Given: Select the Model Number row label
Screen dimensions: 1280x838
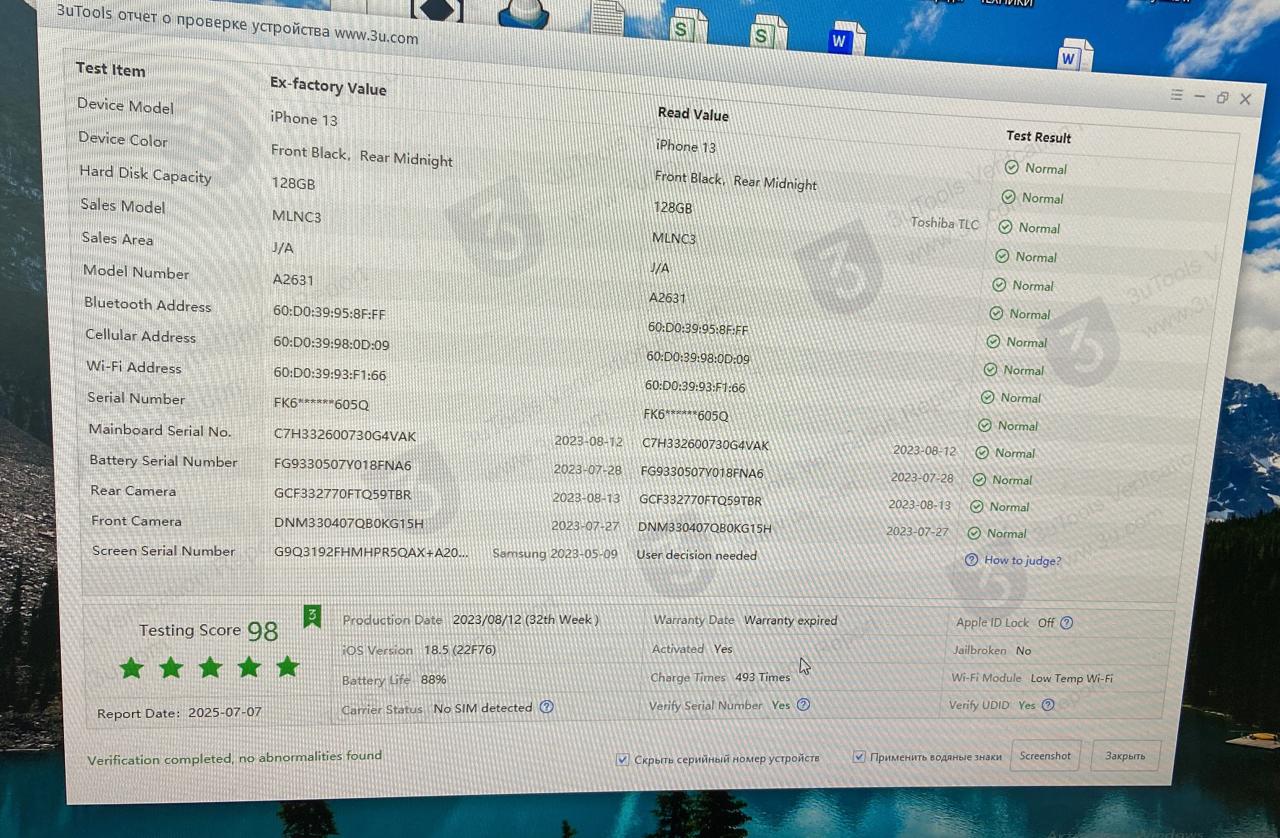Looking at the screenshot, I should tap(136, 272).
